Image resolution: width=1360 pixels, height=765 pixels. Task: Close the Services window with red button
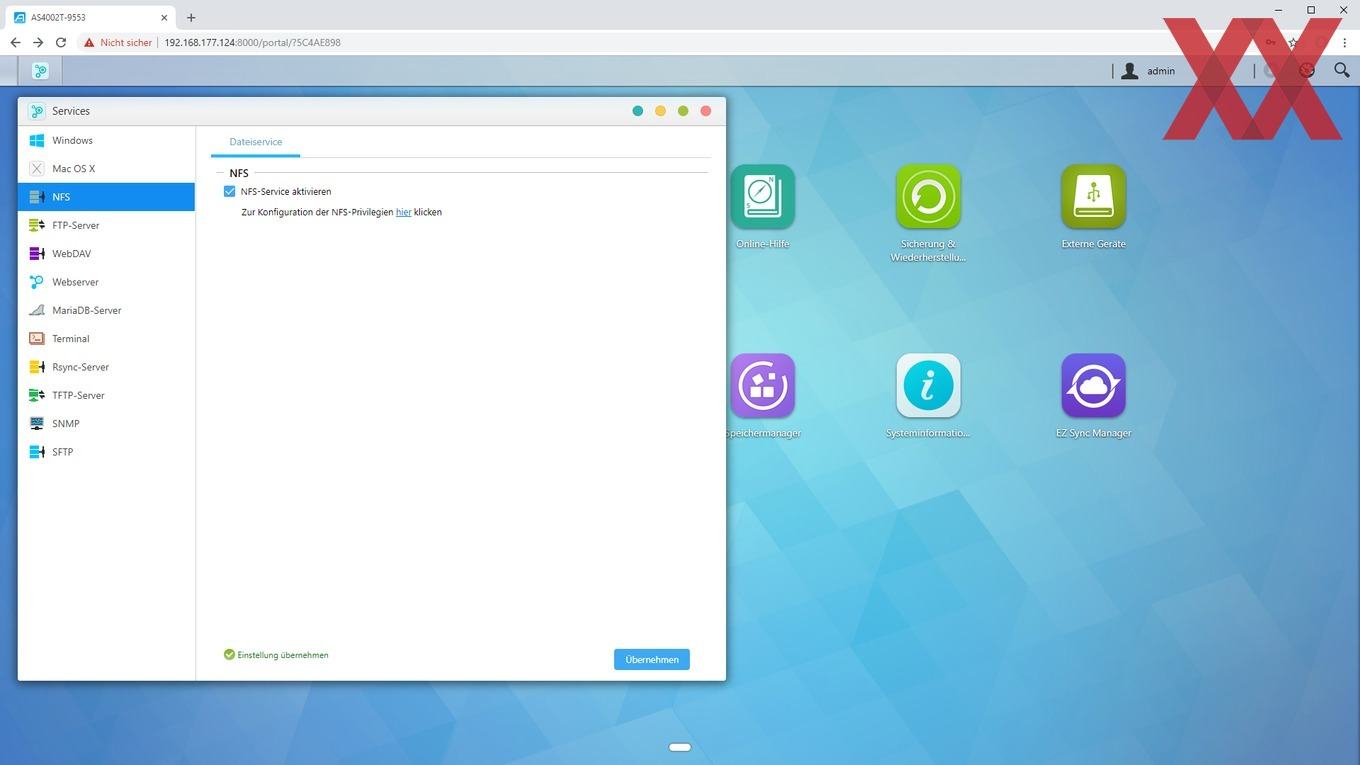coord(706,111)
